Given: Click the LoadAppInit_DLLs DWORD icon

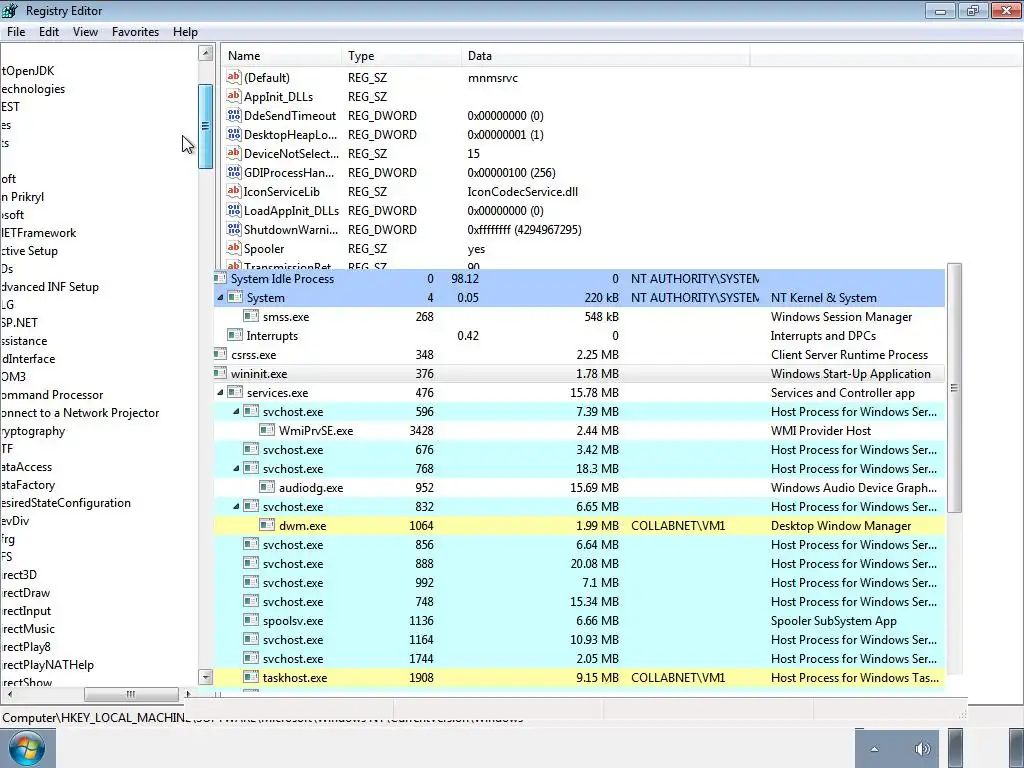Looking at the screenshot, I should point(234,210).
